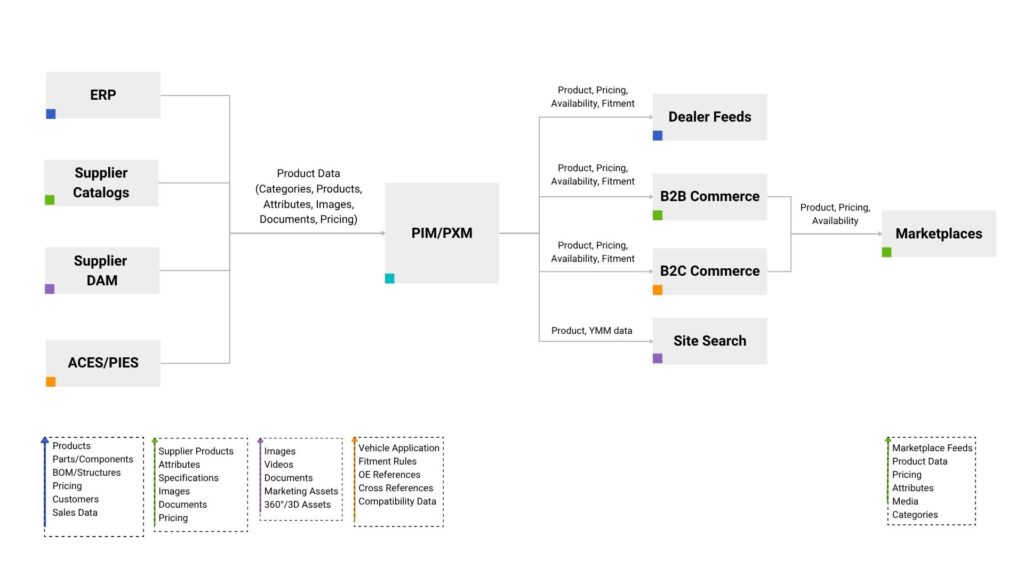Click the blue ERP legend arrow
The height and width of the screenshot is (576, 1024).
[44, 482]
